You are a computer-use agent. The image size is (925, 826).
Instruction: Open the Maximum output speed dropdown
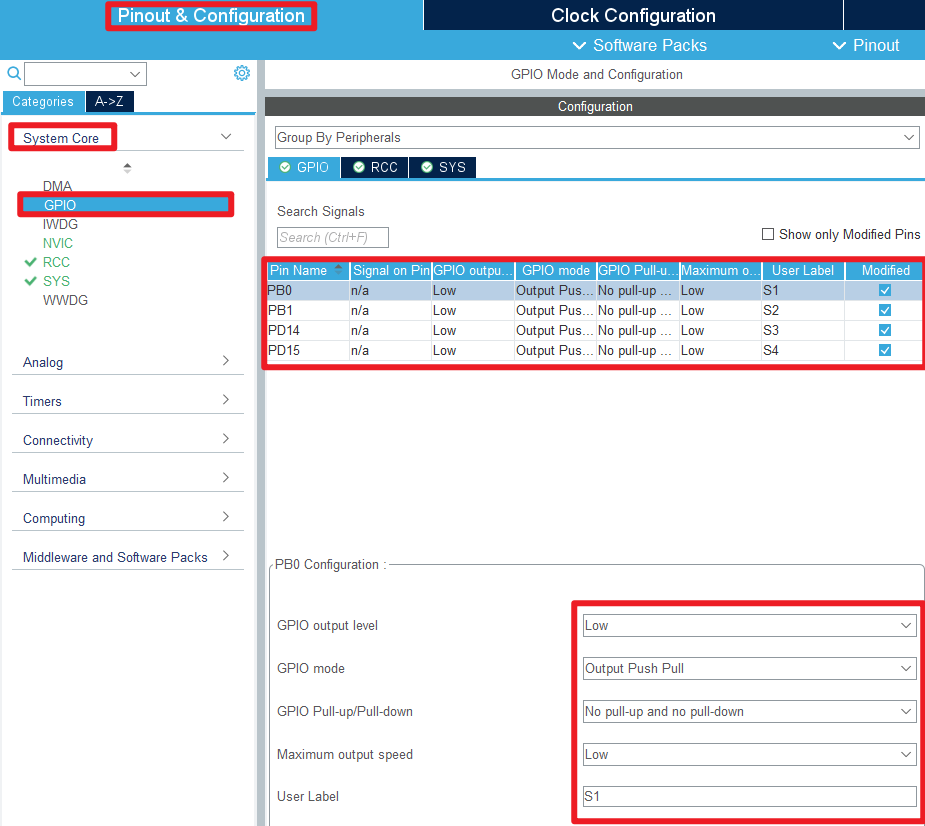coord(749,755)
